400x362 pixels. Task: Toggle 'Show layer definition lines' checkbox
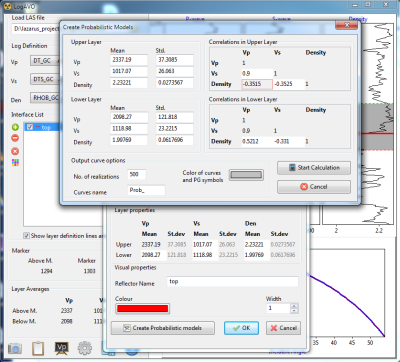[x=26, y=236]
